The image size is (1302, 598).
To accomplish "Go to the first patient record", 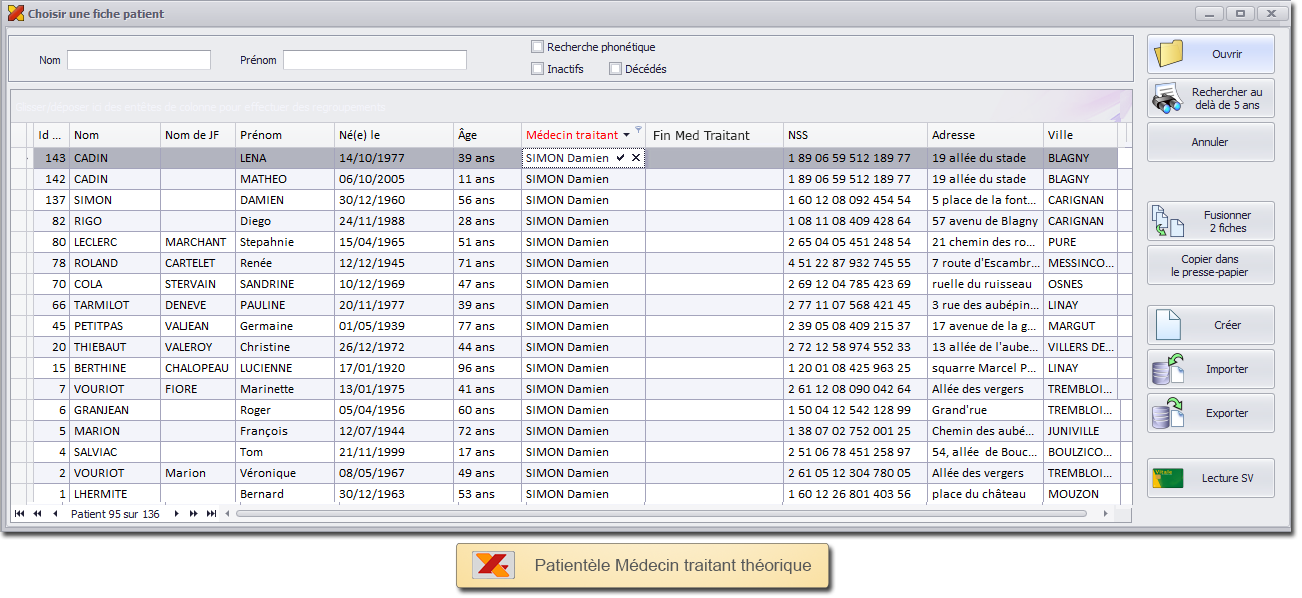I will [19, 513].
